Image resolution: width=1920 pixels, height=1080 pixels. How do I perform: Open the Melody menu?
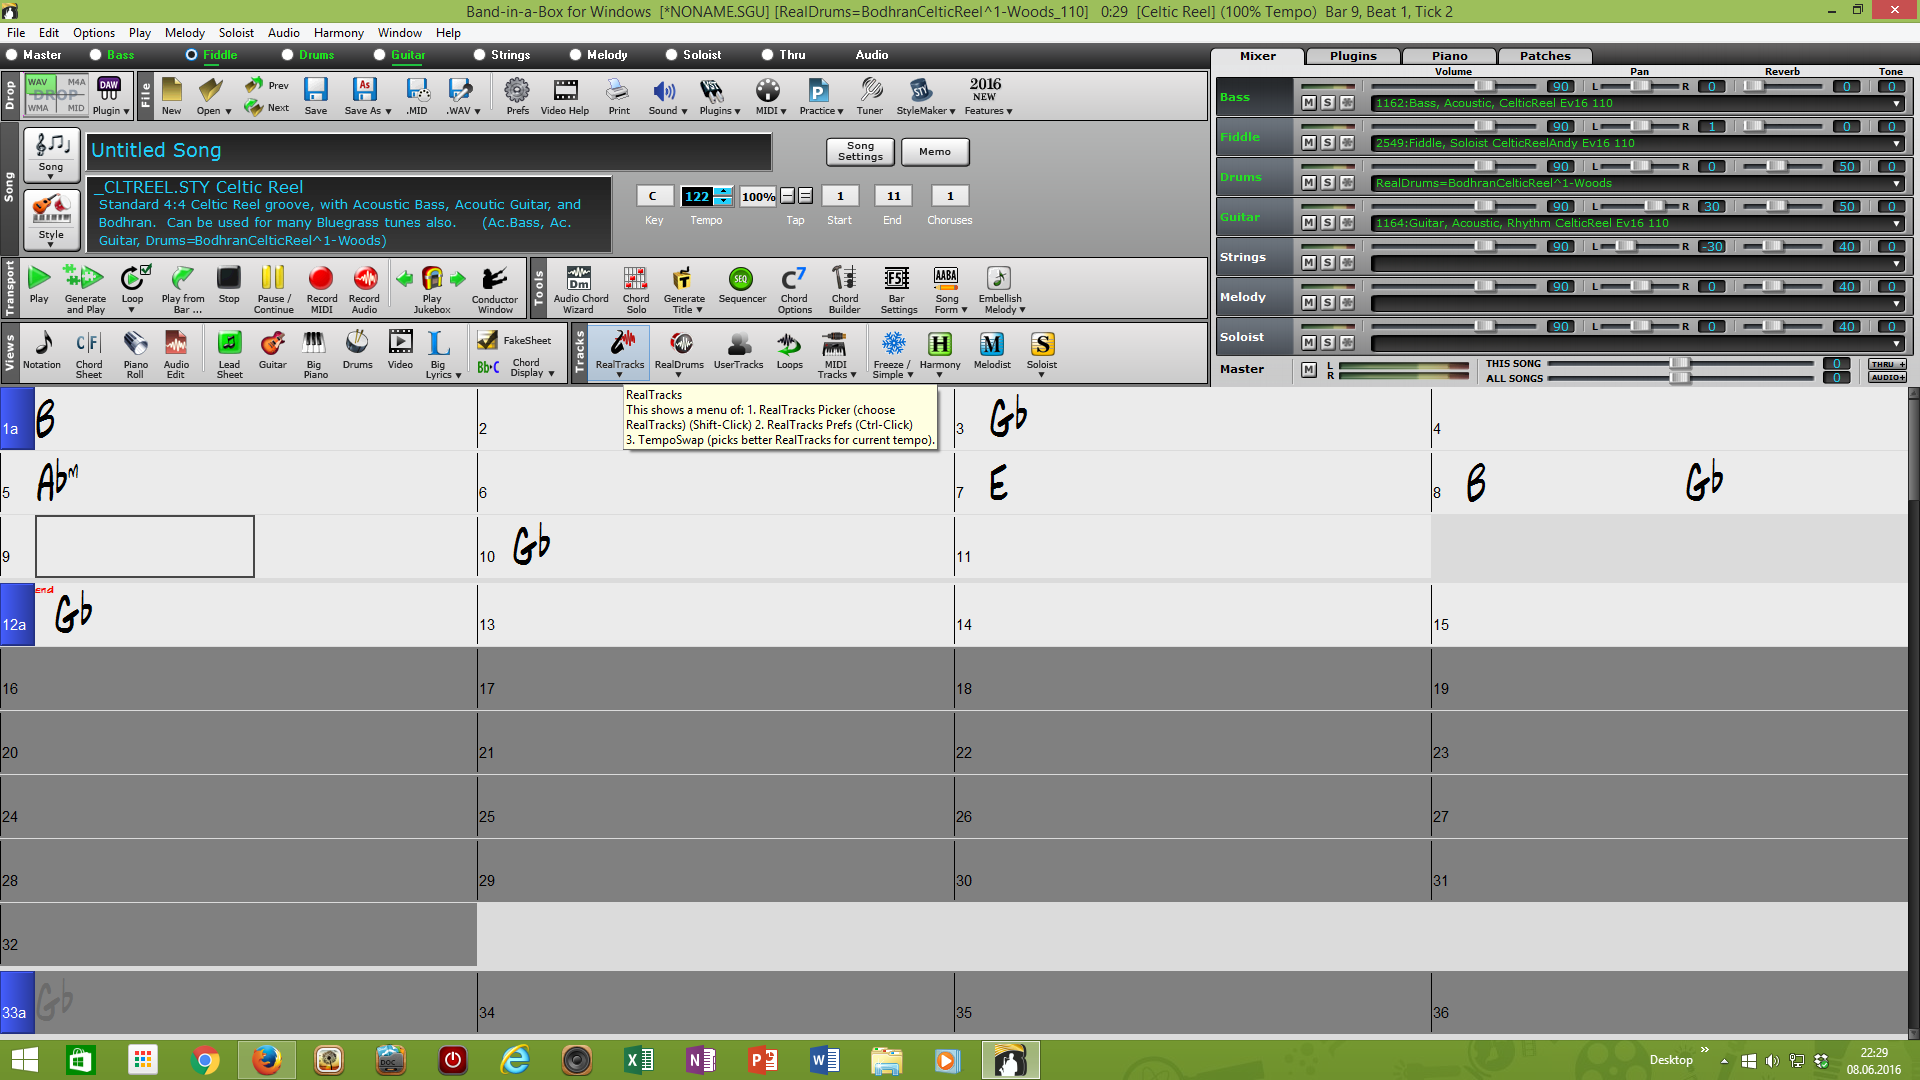point(184,33)
